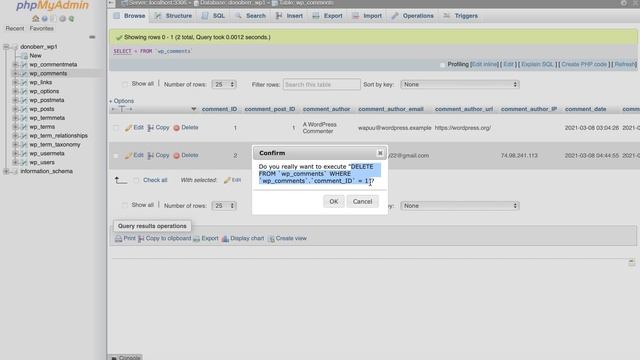Click the scroll-to-top icon at right edge

point(631,262)
